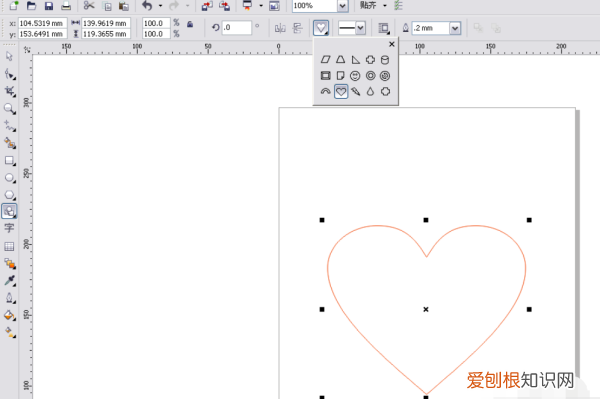This screenshot has width=600, height=399.
Task: Select the Zoom magnifier tool
Action: pyautogui.click(x=10, y=109)
